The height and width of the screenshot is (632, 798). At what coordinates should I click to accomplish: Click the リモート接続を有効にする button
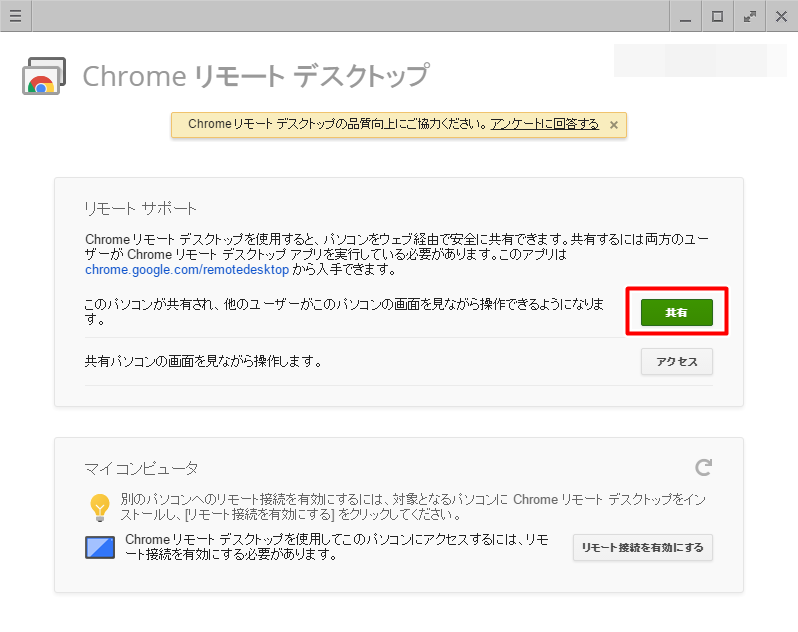click(x=642, y=548)
